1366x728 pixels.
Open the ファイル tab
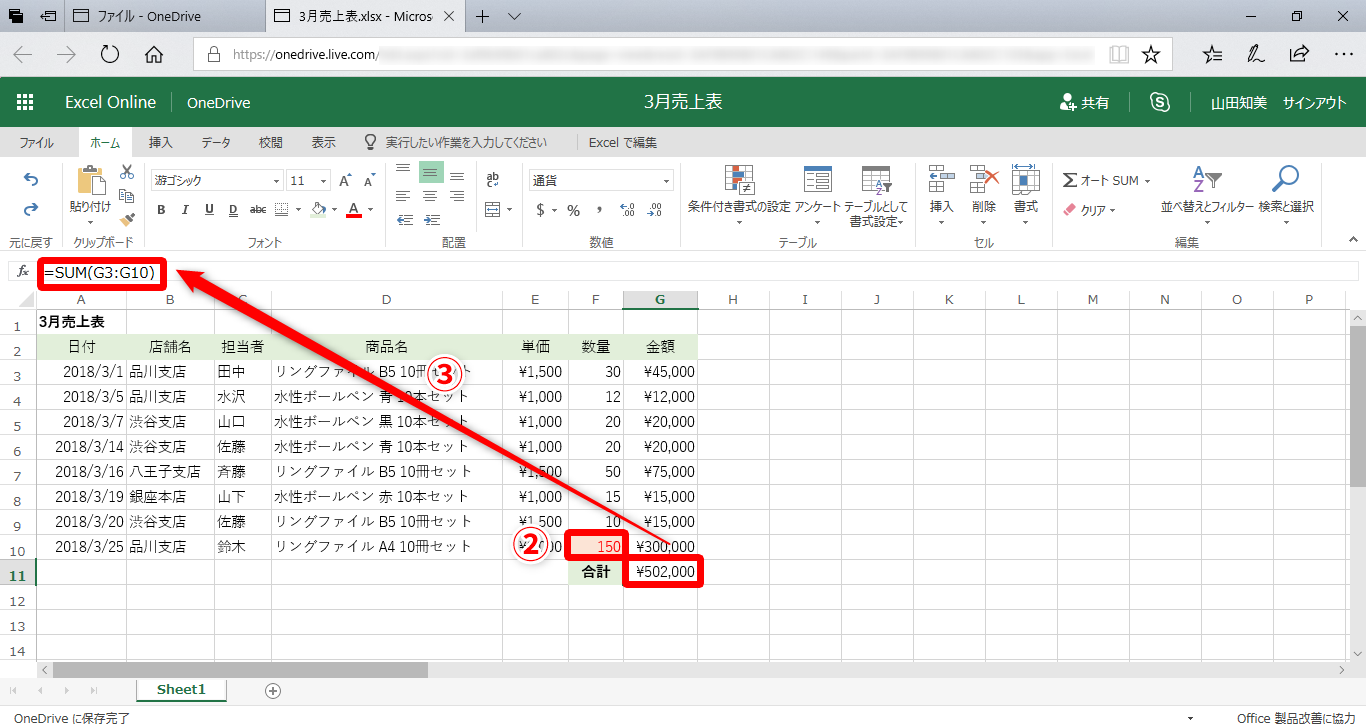pos(37,143)
